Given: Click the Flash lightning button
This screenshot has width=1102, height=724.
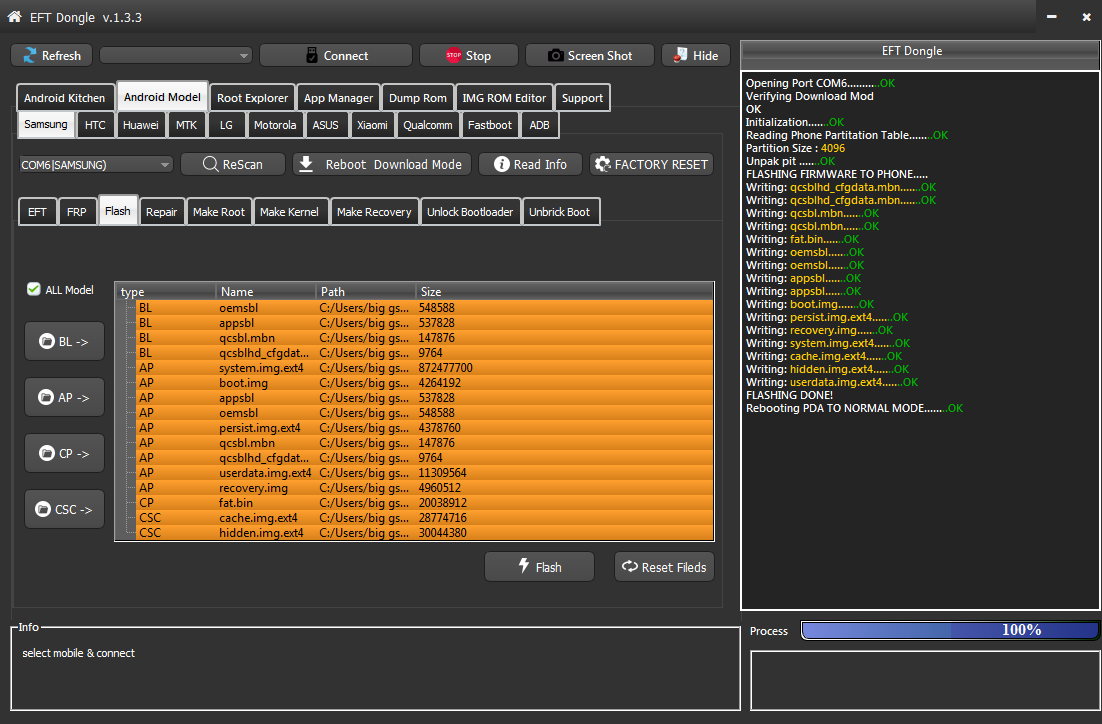Looking at the screenshot, I should click(x=540, y=567).
